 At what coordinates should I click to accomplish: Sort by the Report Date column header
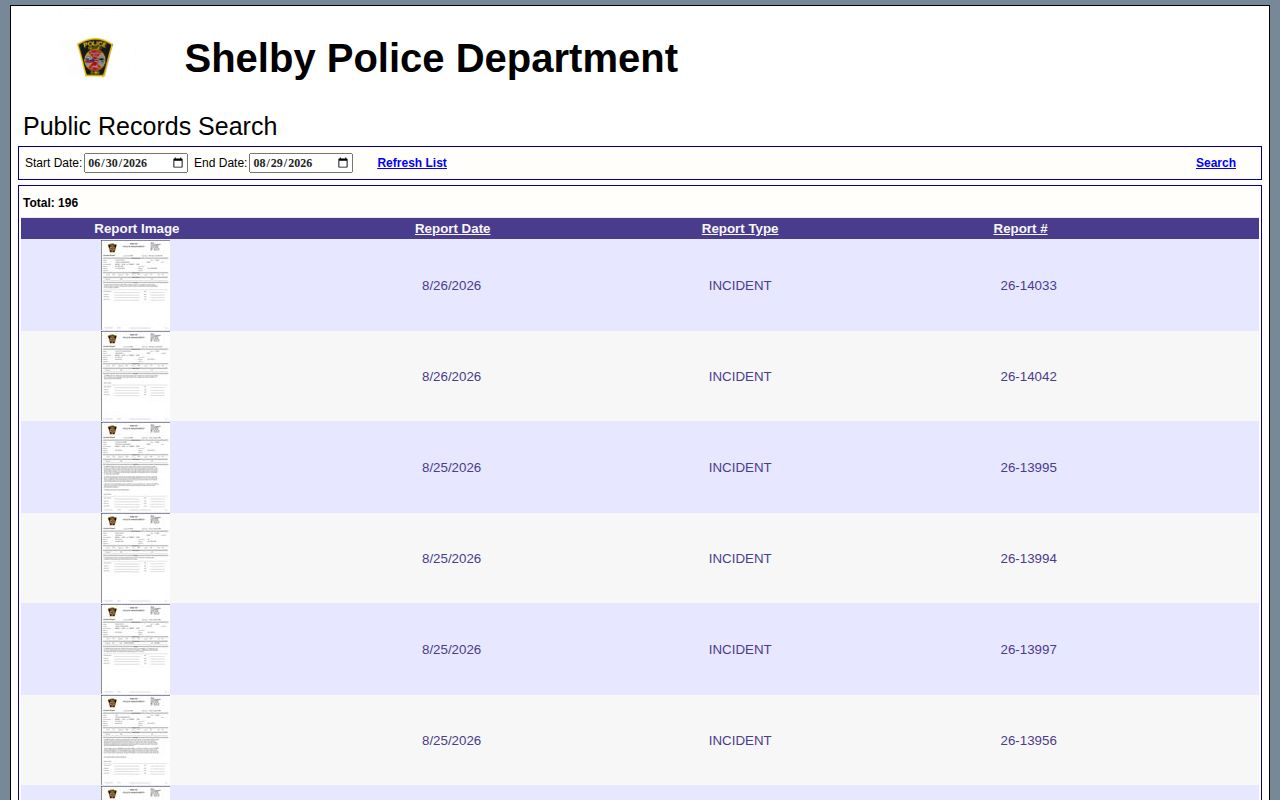tap(453, 229)
